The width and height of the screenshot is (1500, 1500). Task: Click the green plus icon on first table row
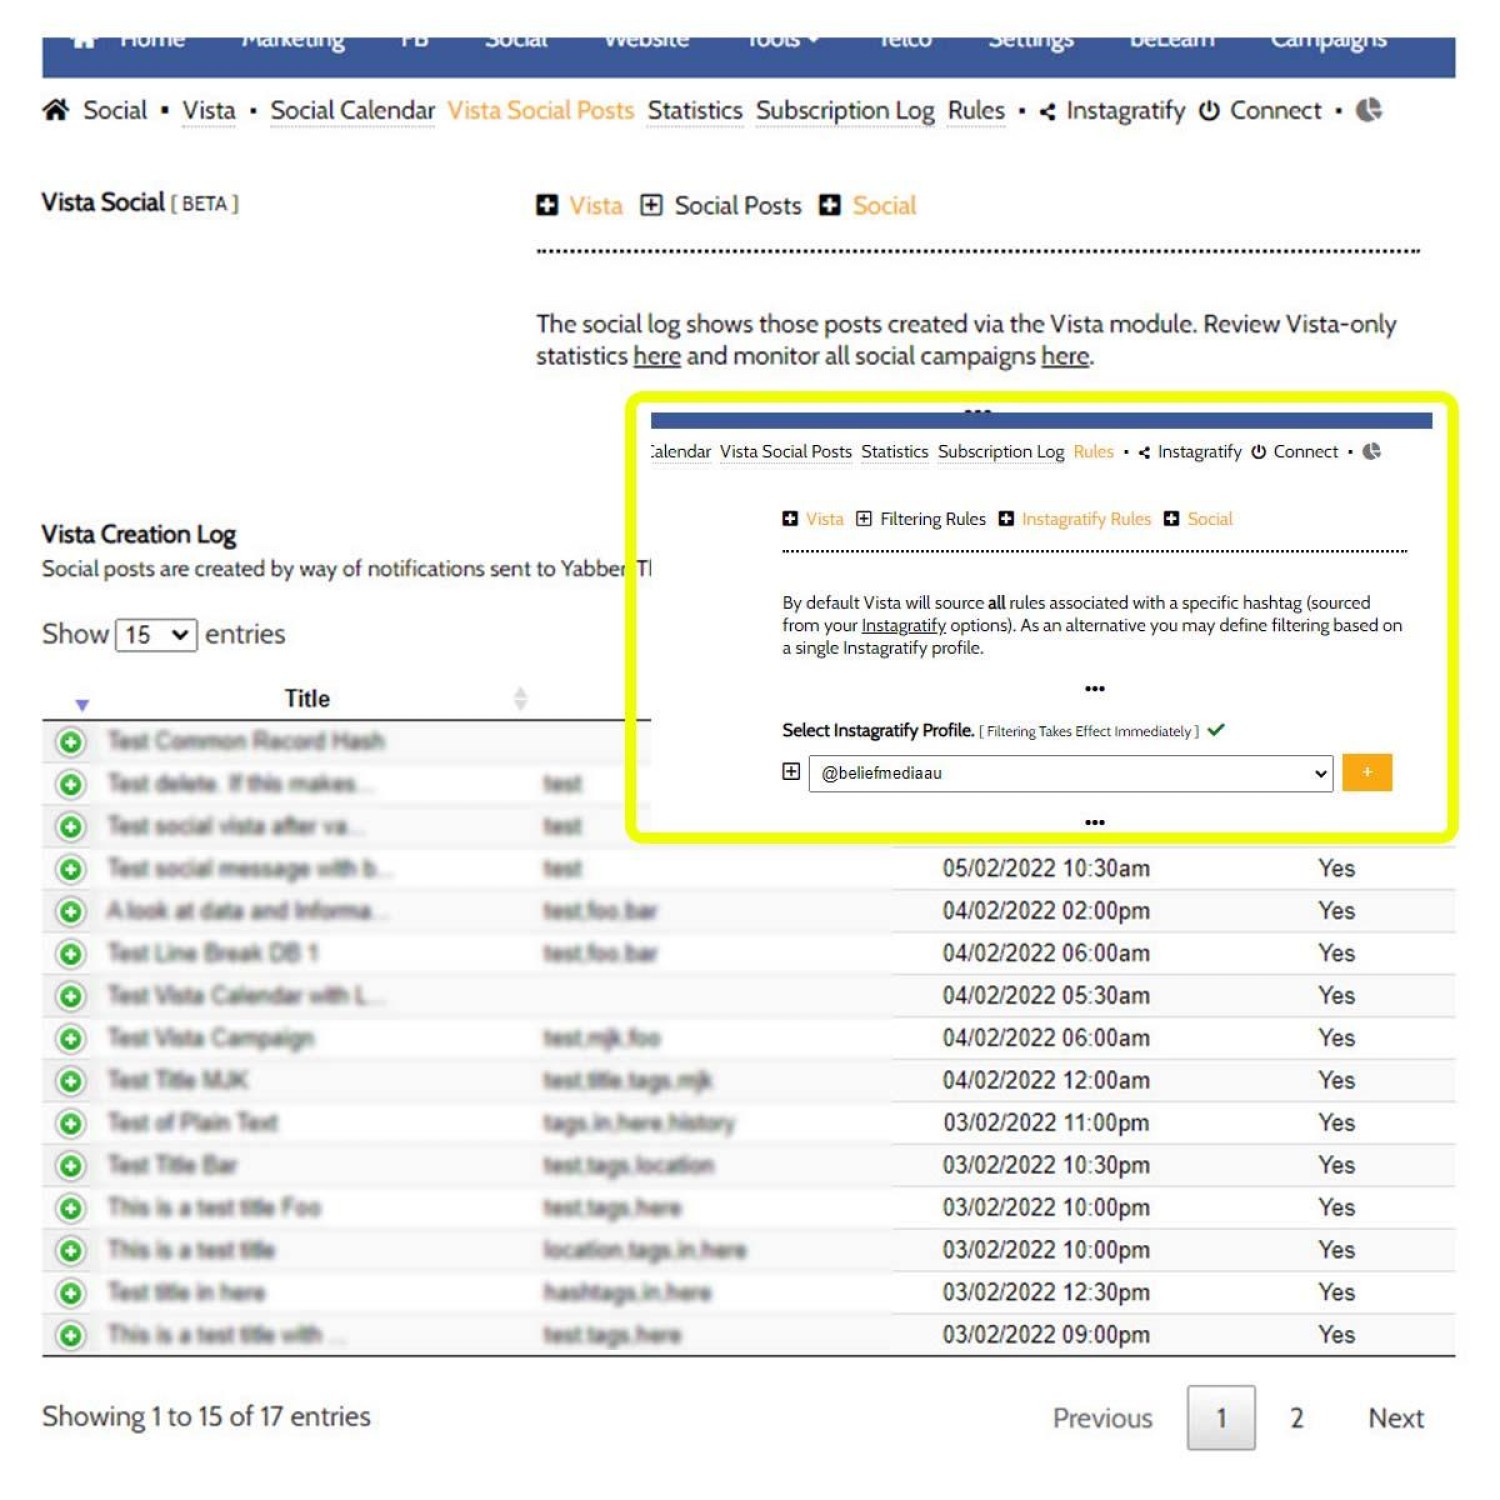[x=70, y=742]
